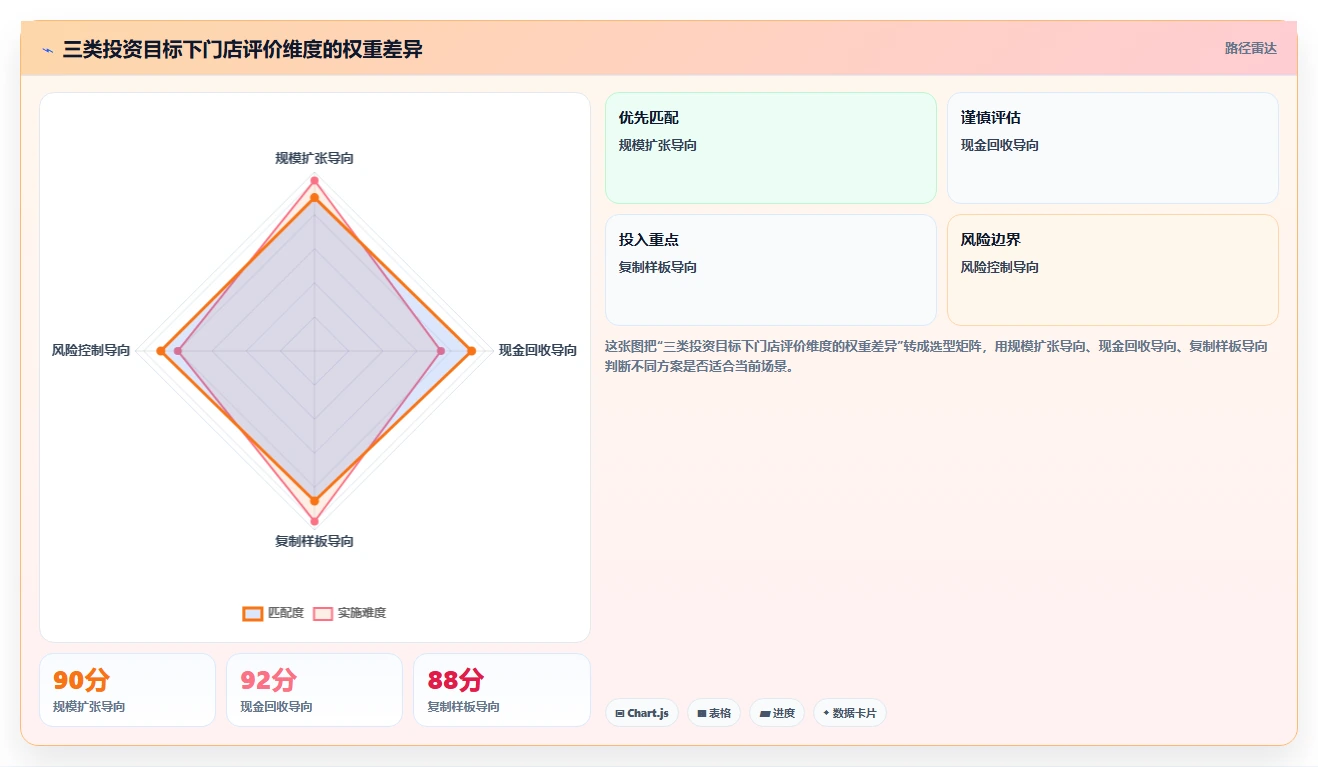Click the orange data point at 风险控制导向 axis
This screenshot has height=767, width=1318.
tap(161, 350)
